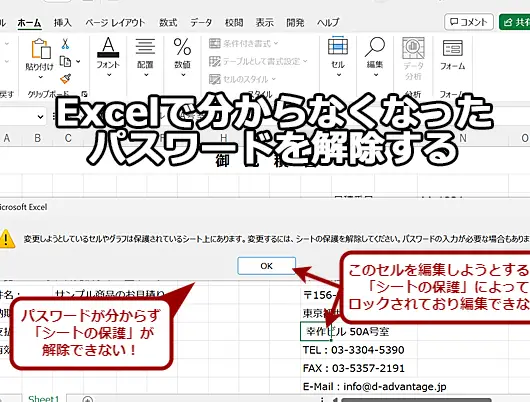
Task: Expand the Editing group dropdown chevron
Action: 376,75
